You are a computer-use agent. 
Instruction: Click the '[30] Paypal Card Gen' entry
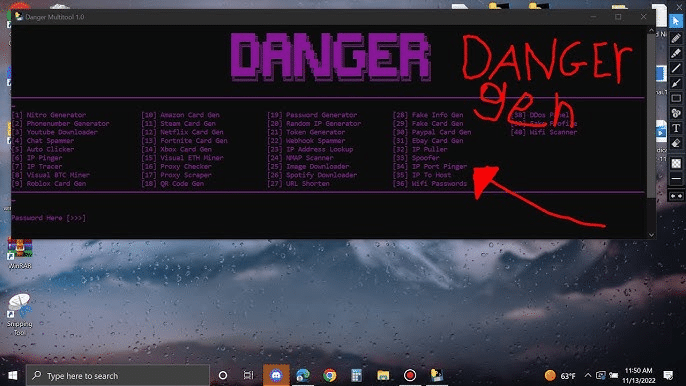click(x=432, y=132)
